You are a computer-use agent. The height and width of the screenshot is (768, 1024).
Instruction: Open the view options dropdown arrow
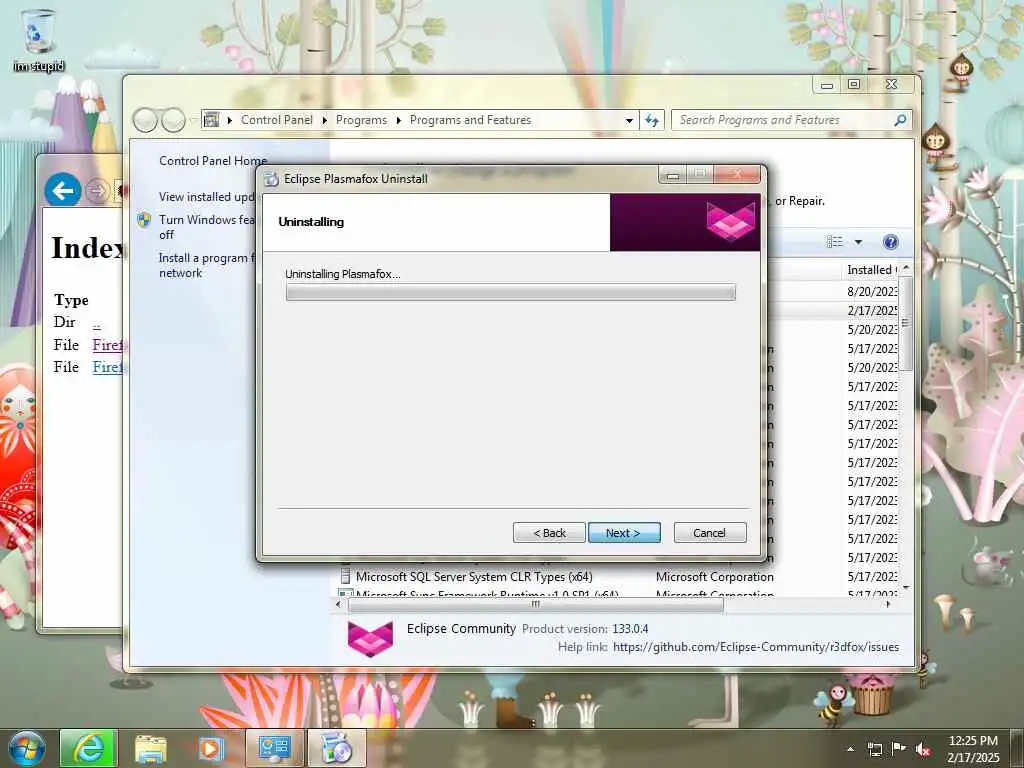click(x=858, y=242)
